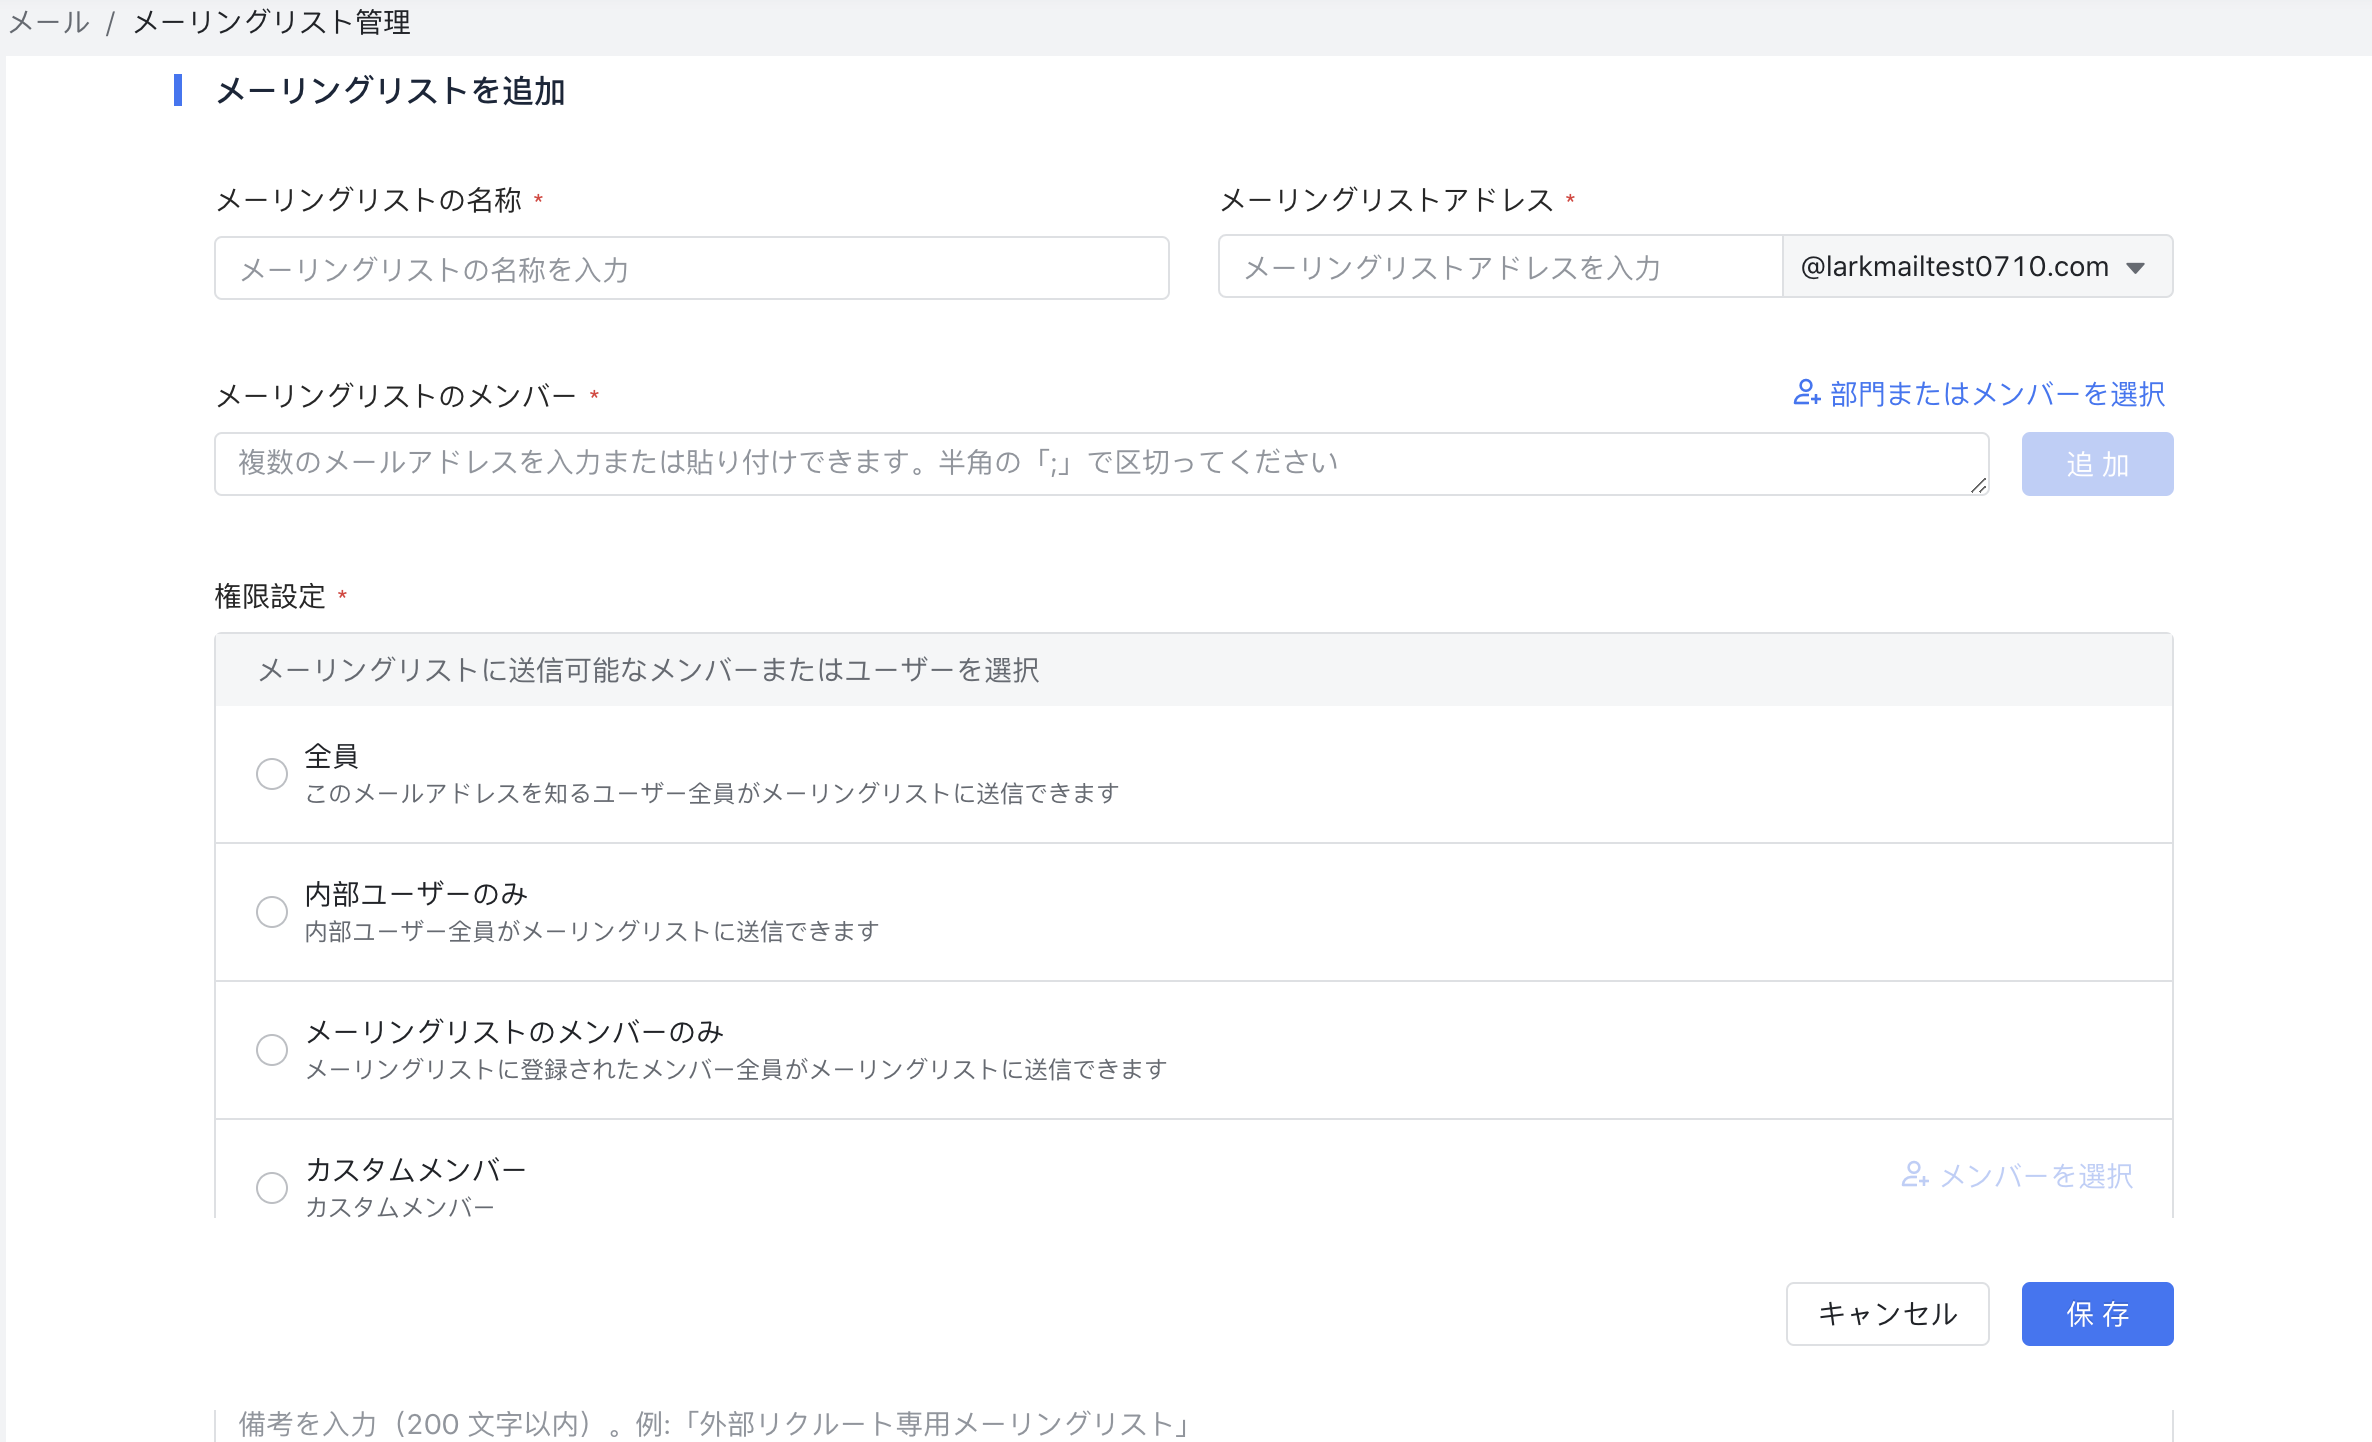
Task: Click the キャンセル button
Action: 1888,1314
